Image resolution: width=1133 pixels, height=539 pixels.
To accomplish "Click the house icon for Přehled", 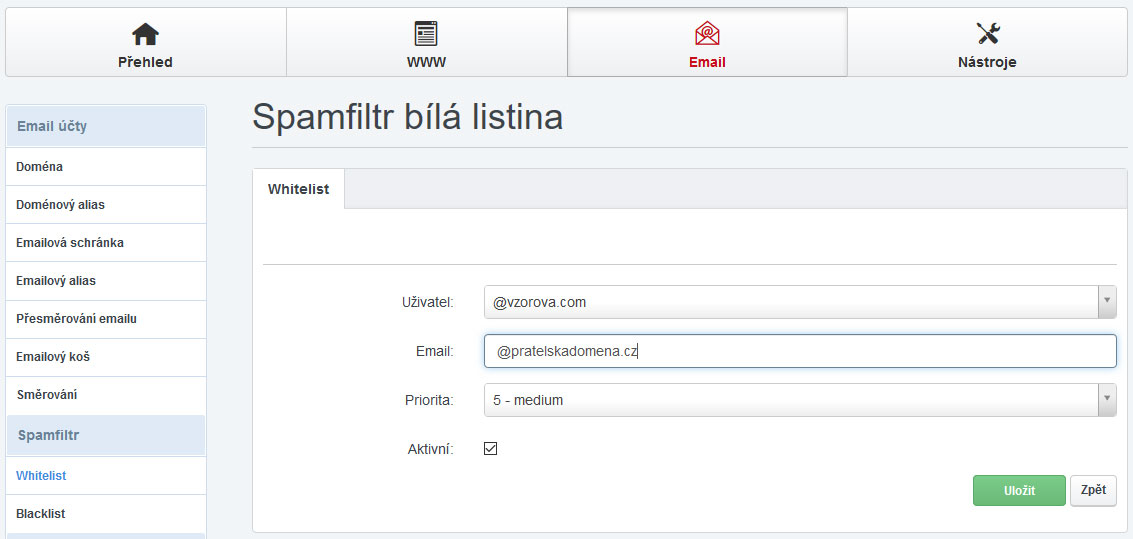I will [x=145, y=34].
